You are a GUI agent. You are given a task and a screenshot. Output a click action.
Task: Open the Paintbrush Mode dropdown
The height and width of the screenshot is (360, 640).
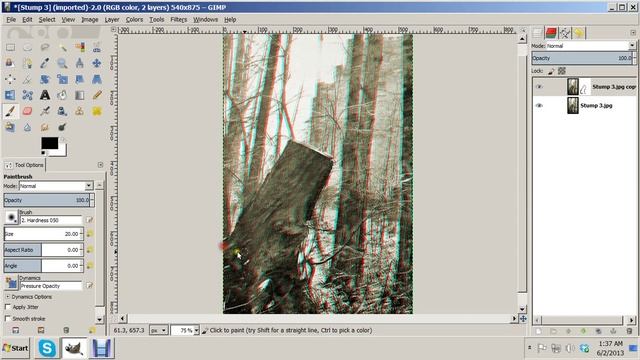[56, 186]
